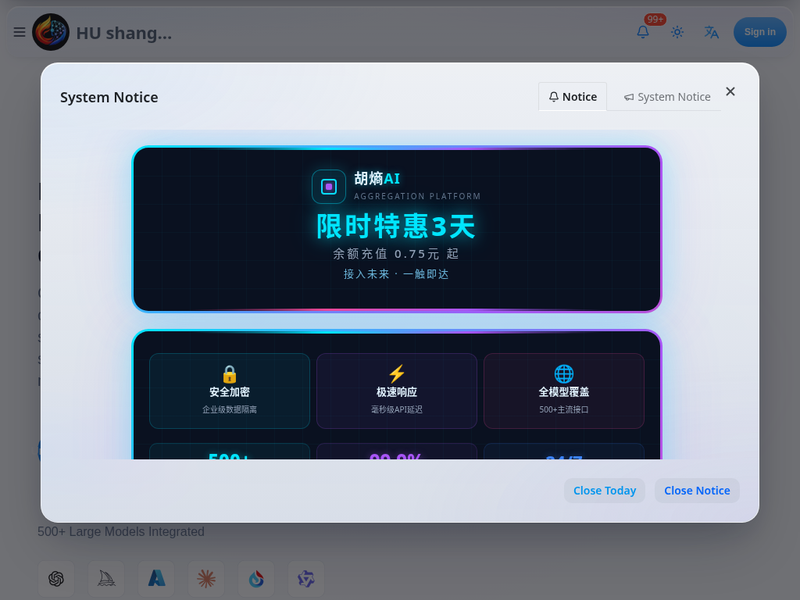Click the Sign in button
Viewport: 800px width, 600px height.
click(760, 32)
